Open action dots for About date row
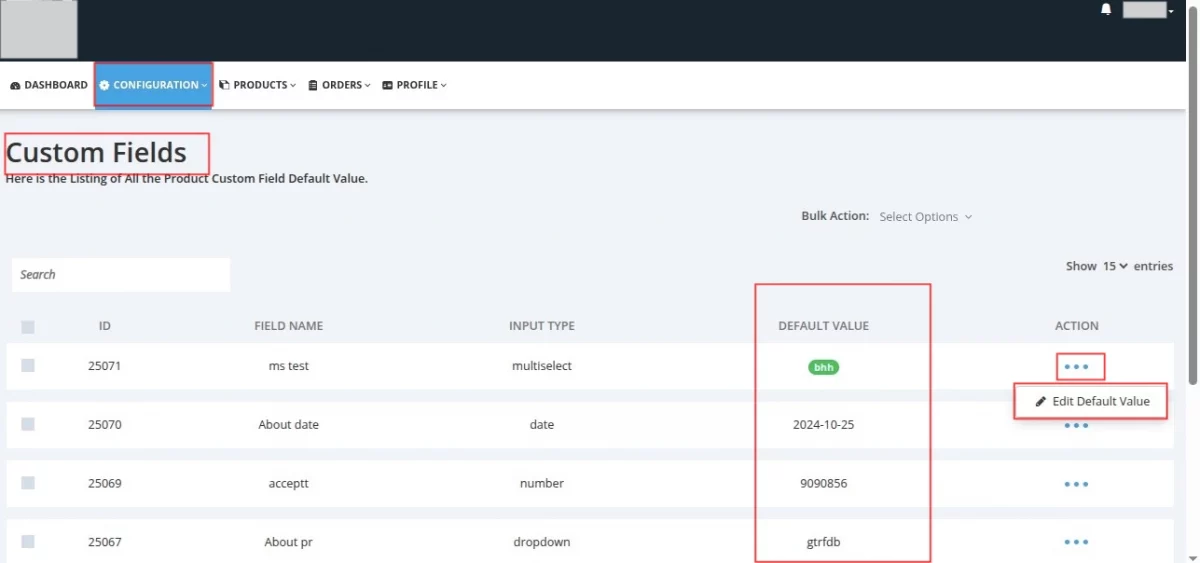 (1077, 426)
